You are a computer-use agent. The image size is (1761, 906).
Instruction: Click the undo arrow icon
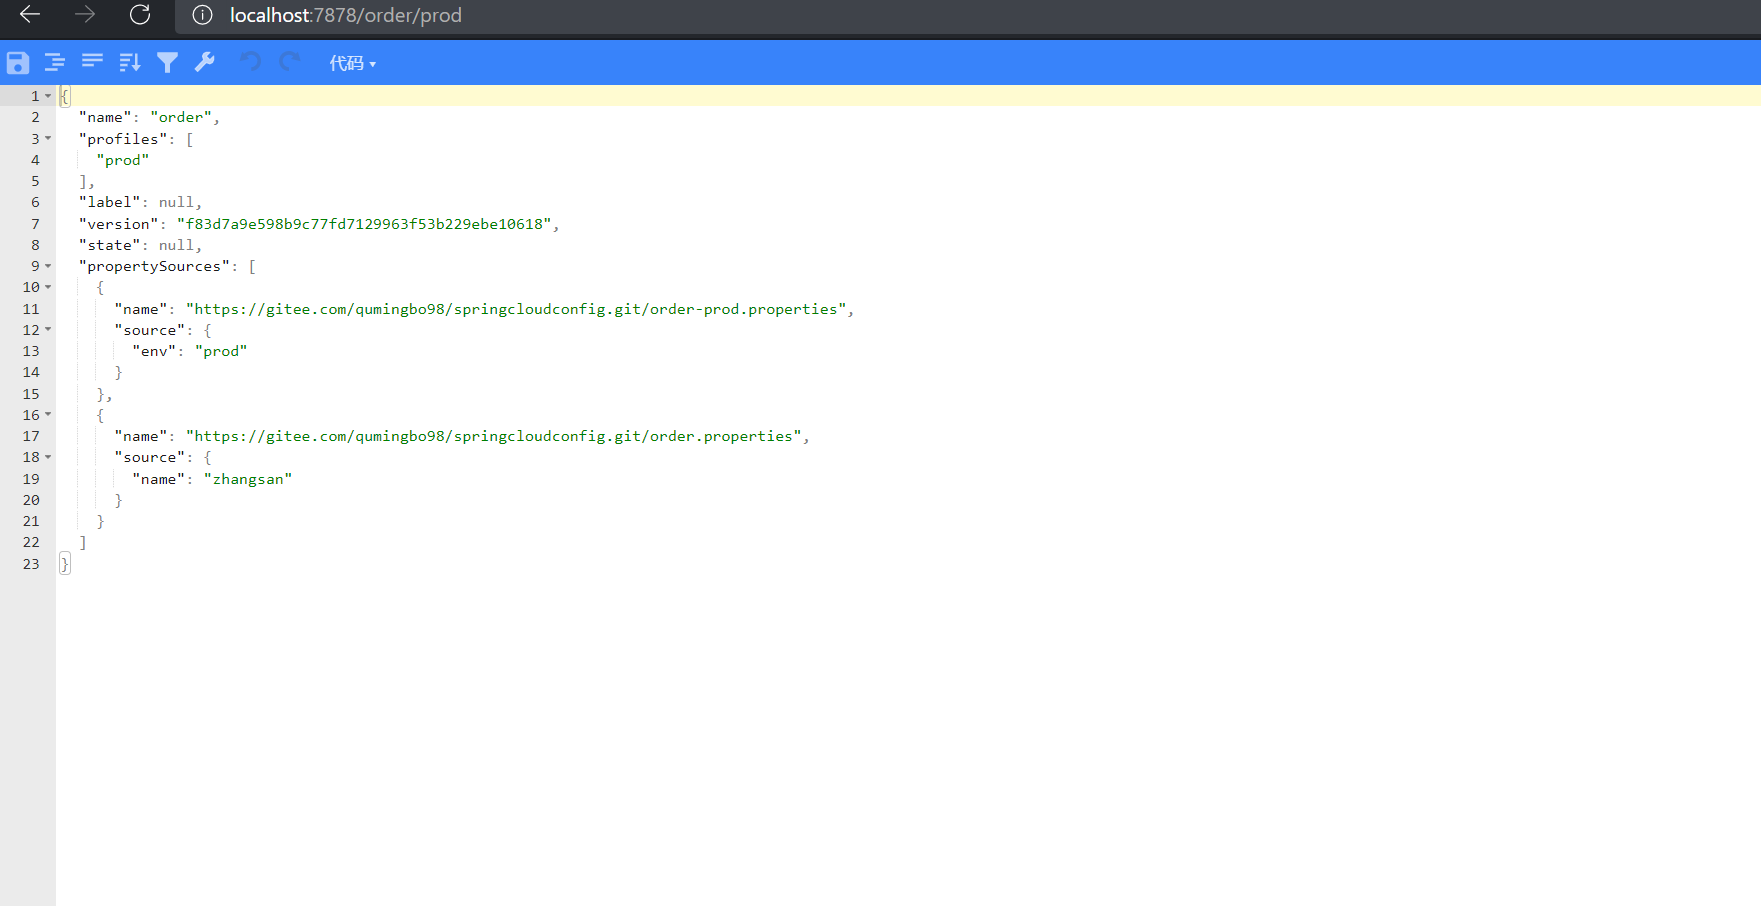click(250, 62)
